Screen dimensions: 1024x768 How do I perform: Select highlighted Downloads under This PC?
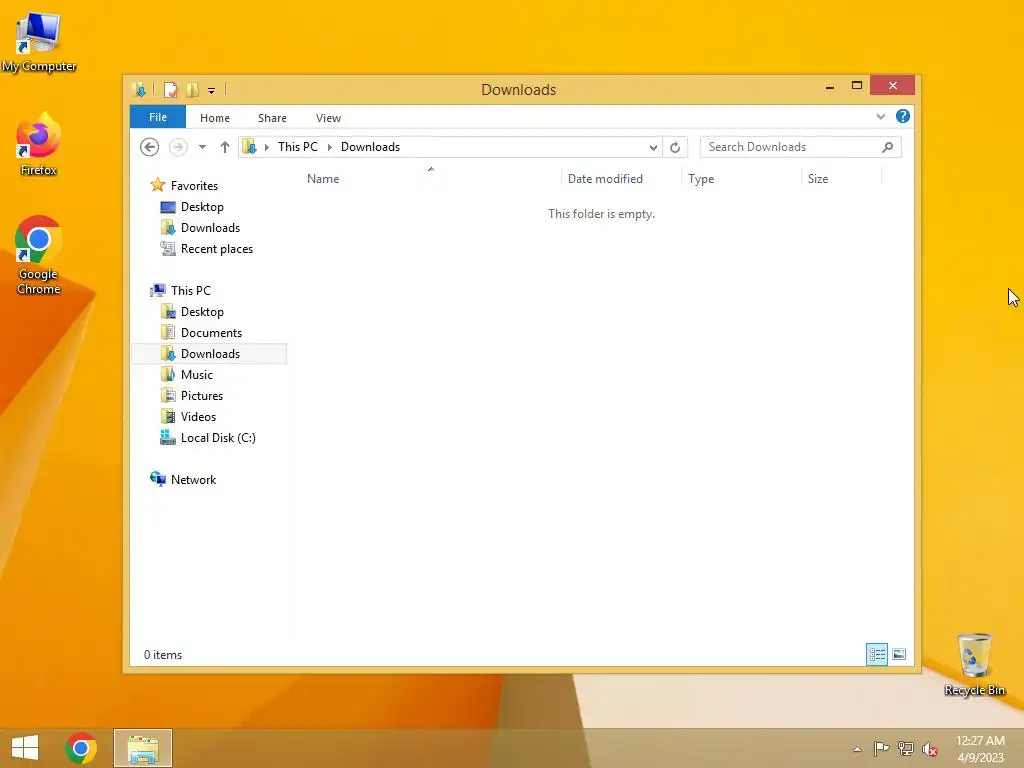pyautogui.click(x=209, y=354)
